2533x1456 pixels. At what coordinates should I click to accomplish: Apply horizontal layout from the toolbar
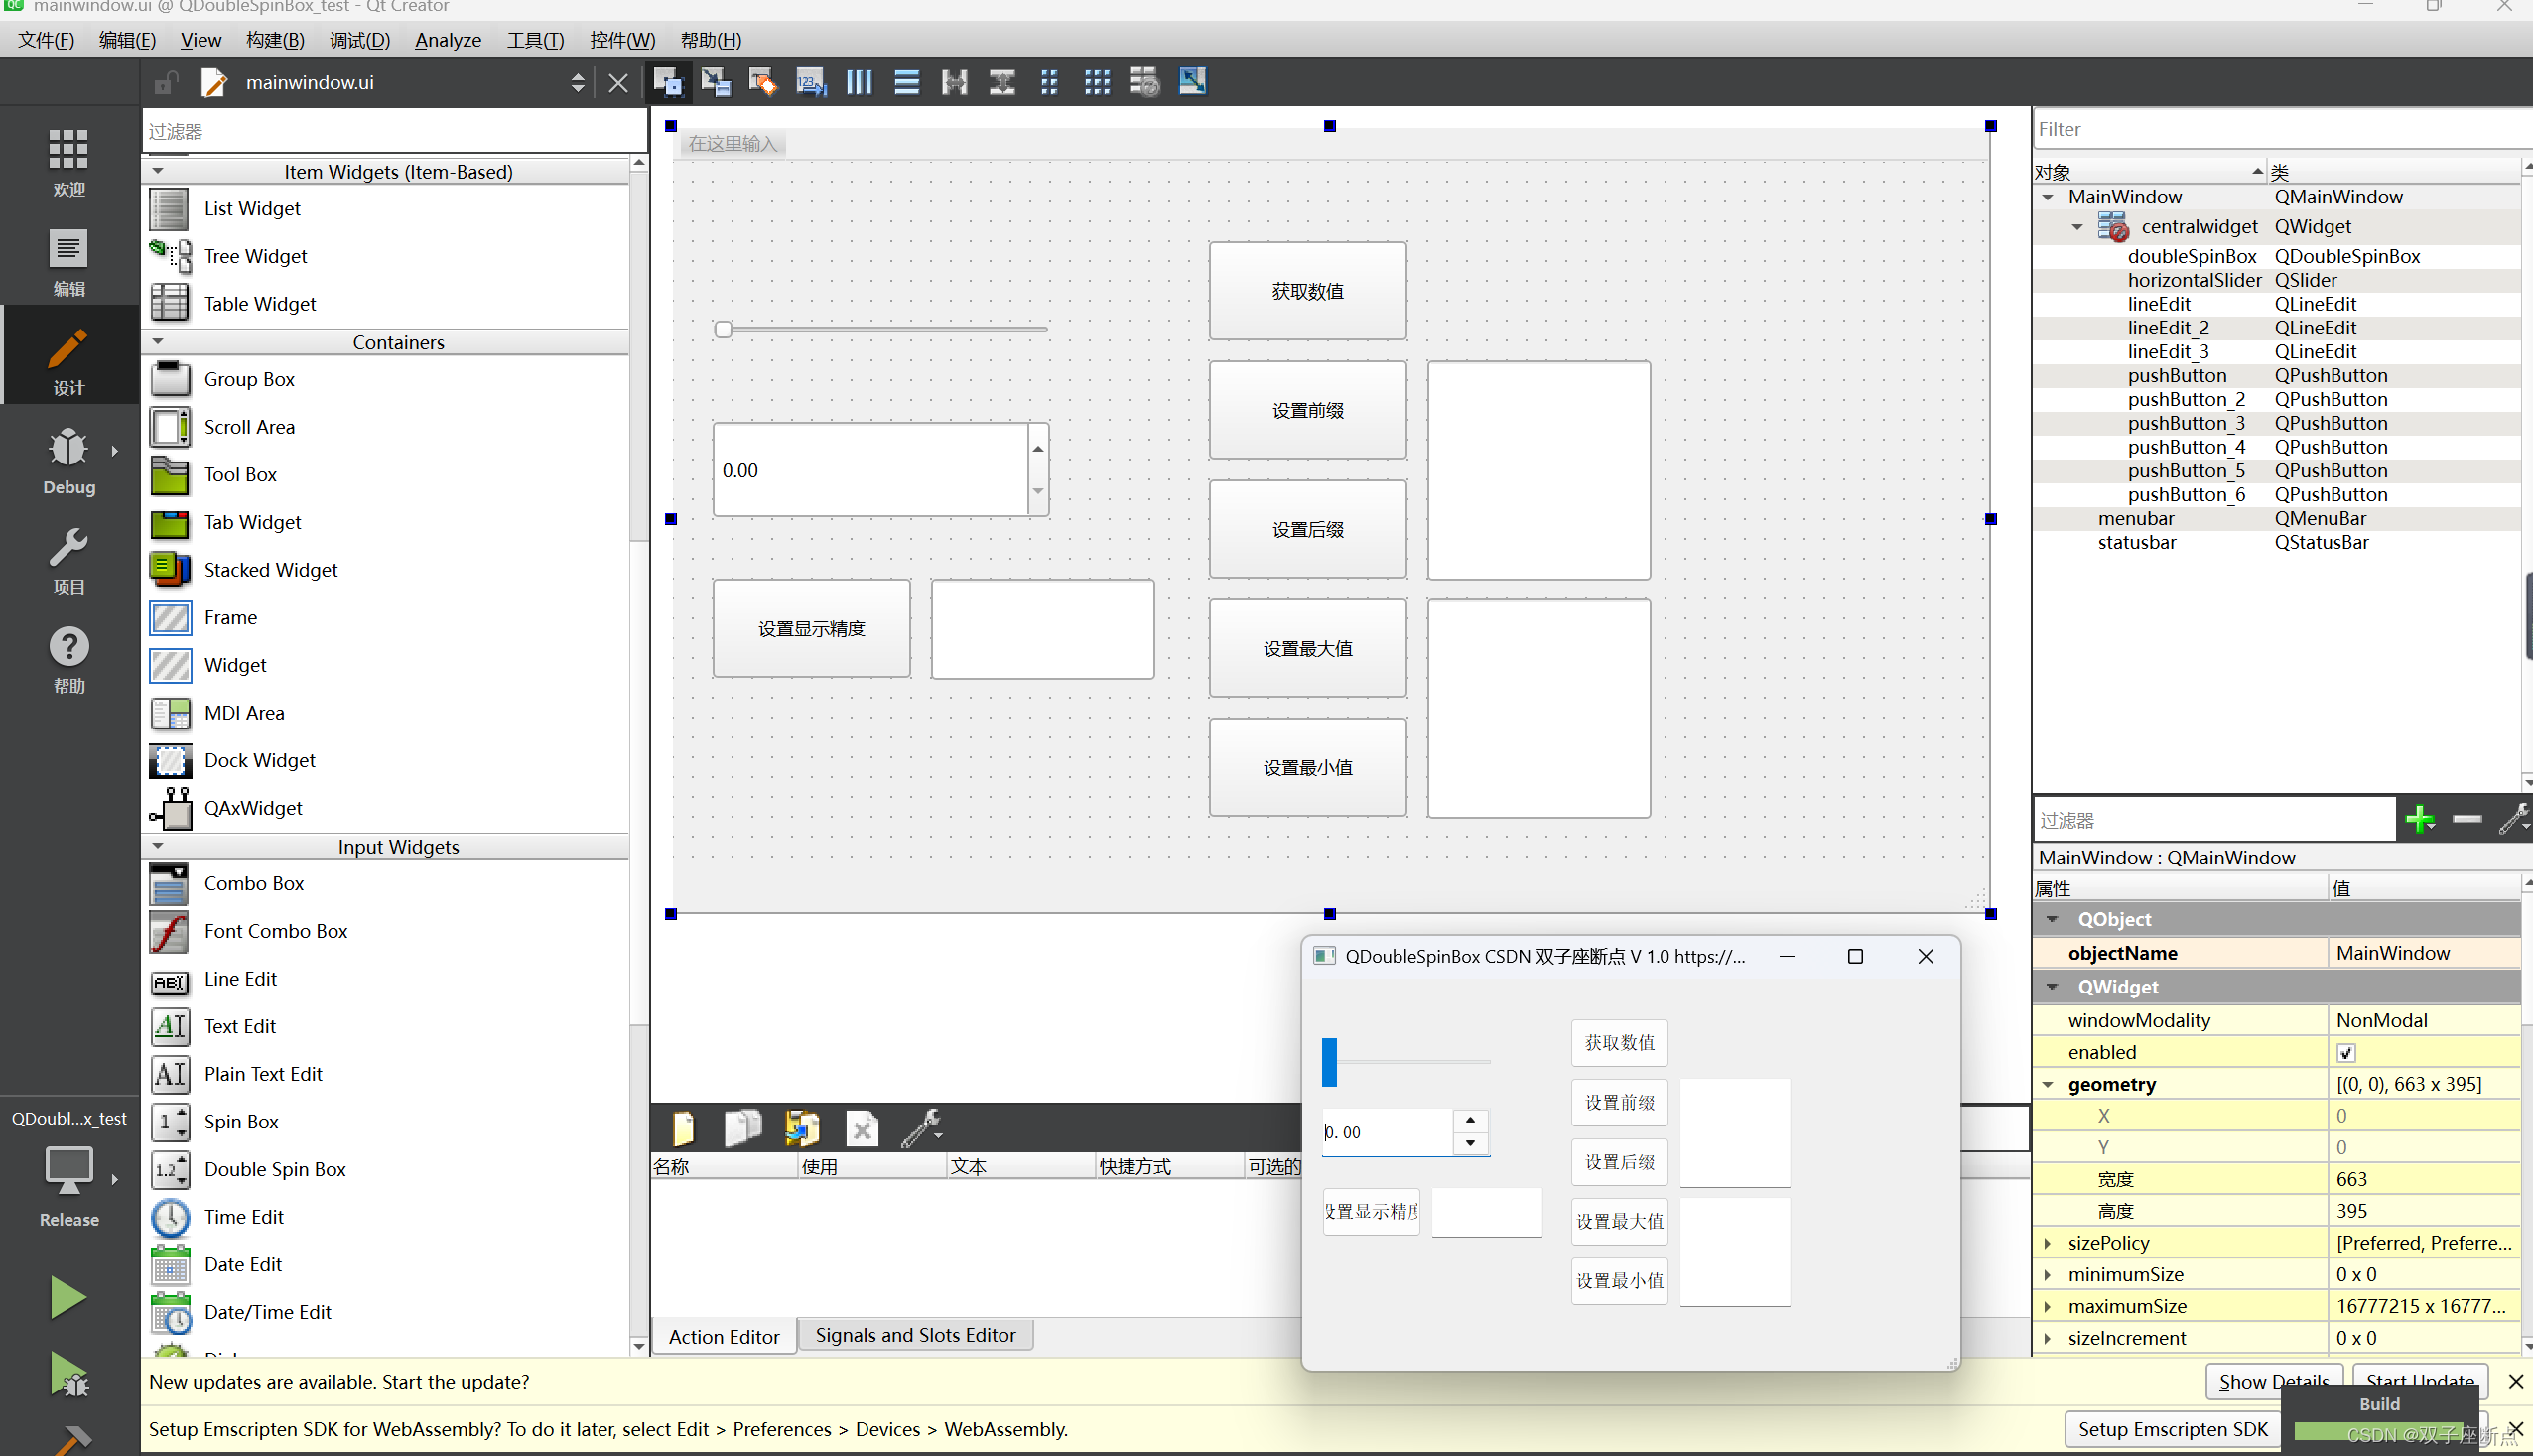click(x=859, y=82)
